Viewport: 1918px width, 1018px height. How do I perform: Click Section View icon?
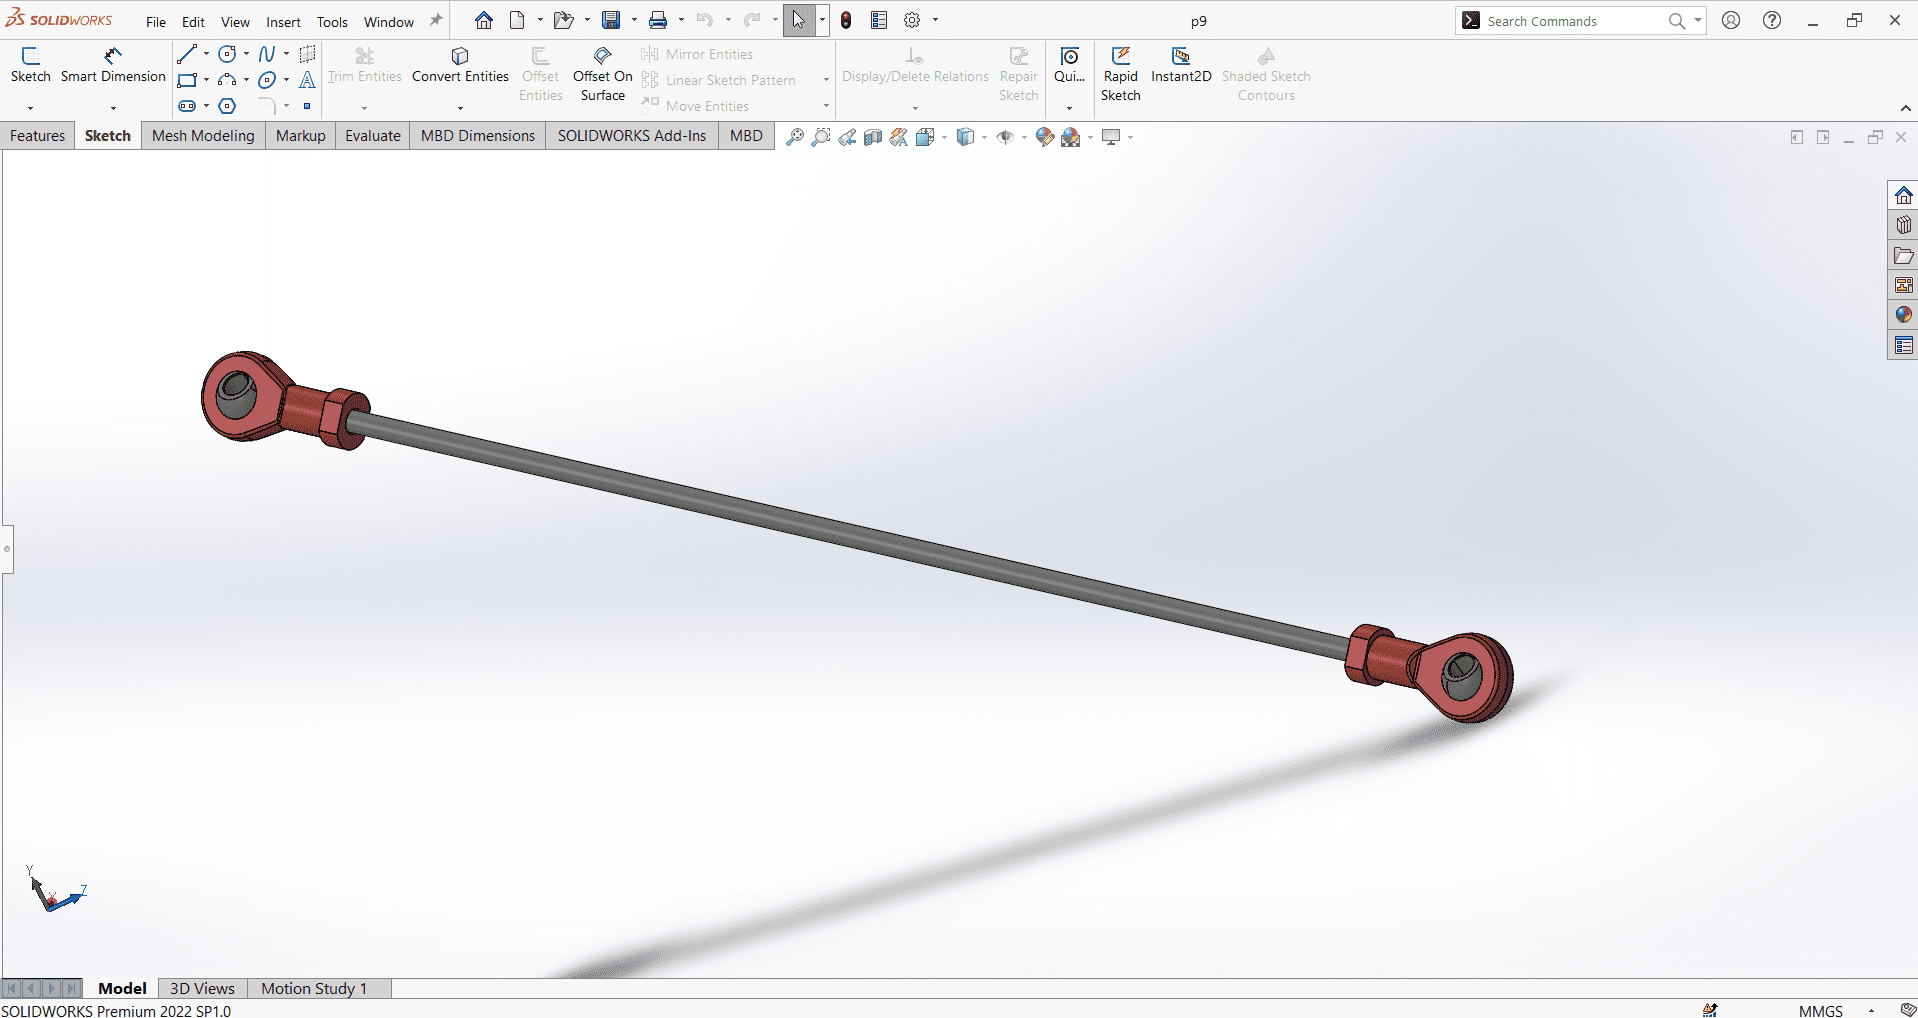coord(873,137)
